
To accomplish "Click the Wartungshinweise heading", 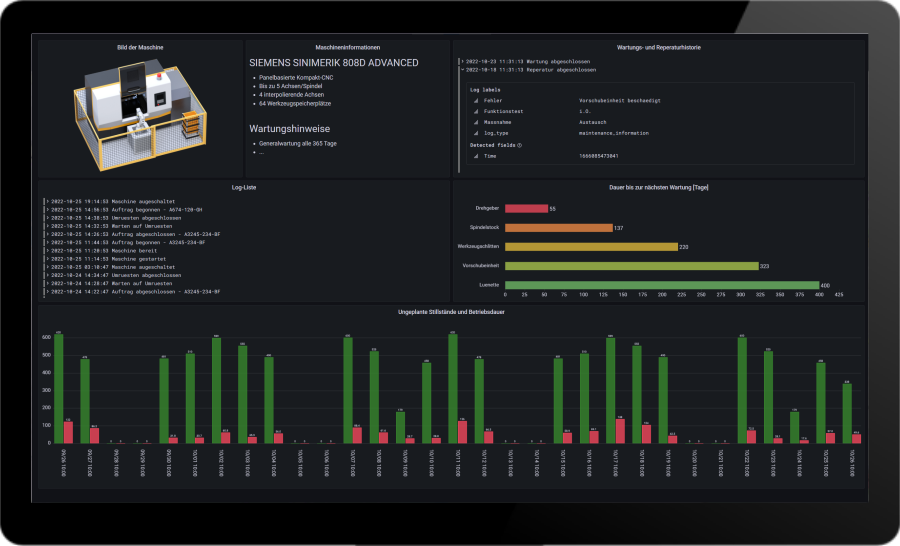I will tap(289, 129).
